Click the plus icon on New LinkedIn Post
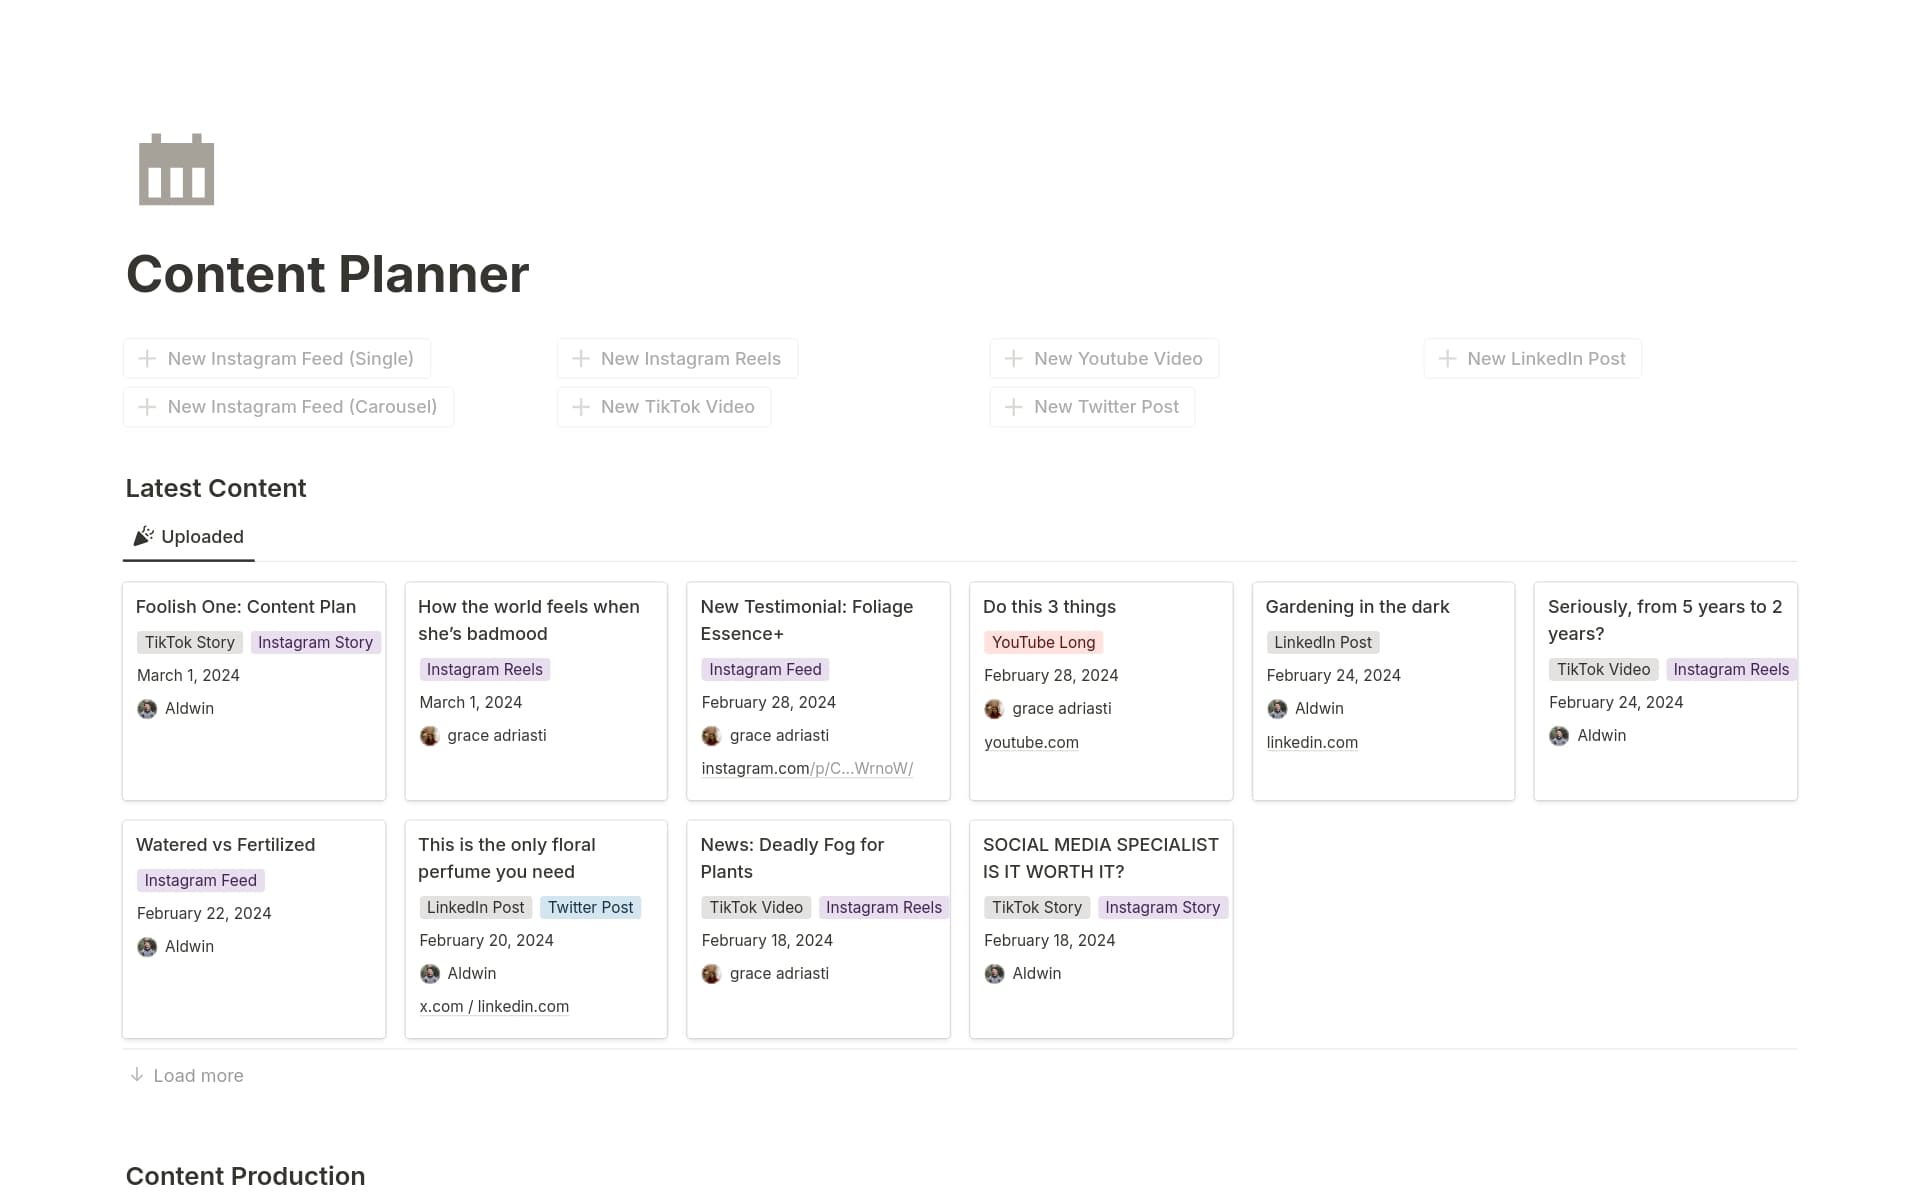1920x1199 pixels. [1447, 358]
